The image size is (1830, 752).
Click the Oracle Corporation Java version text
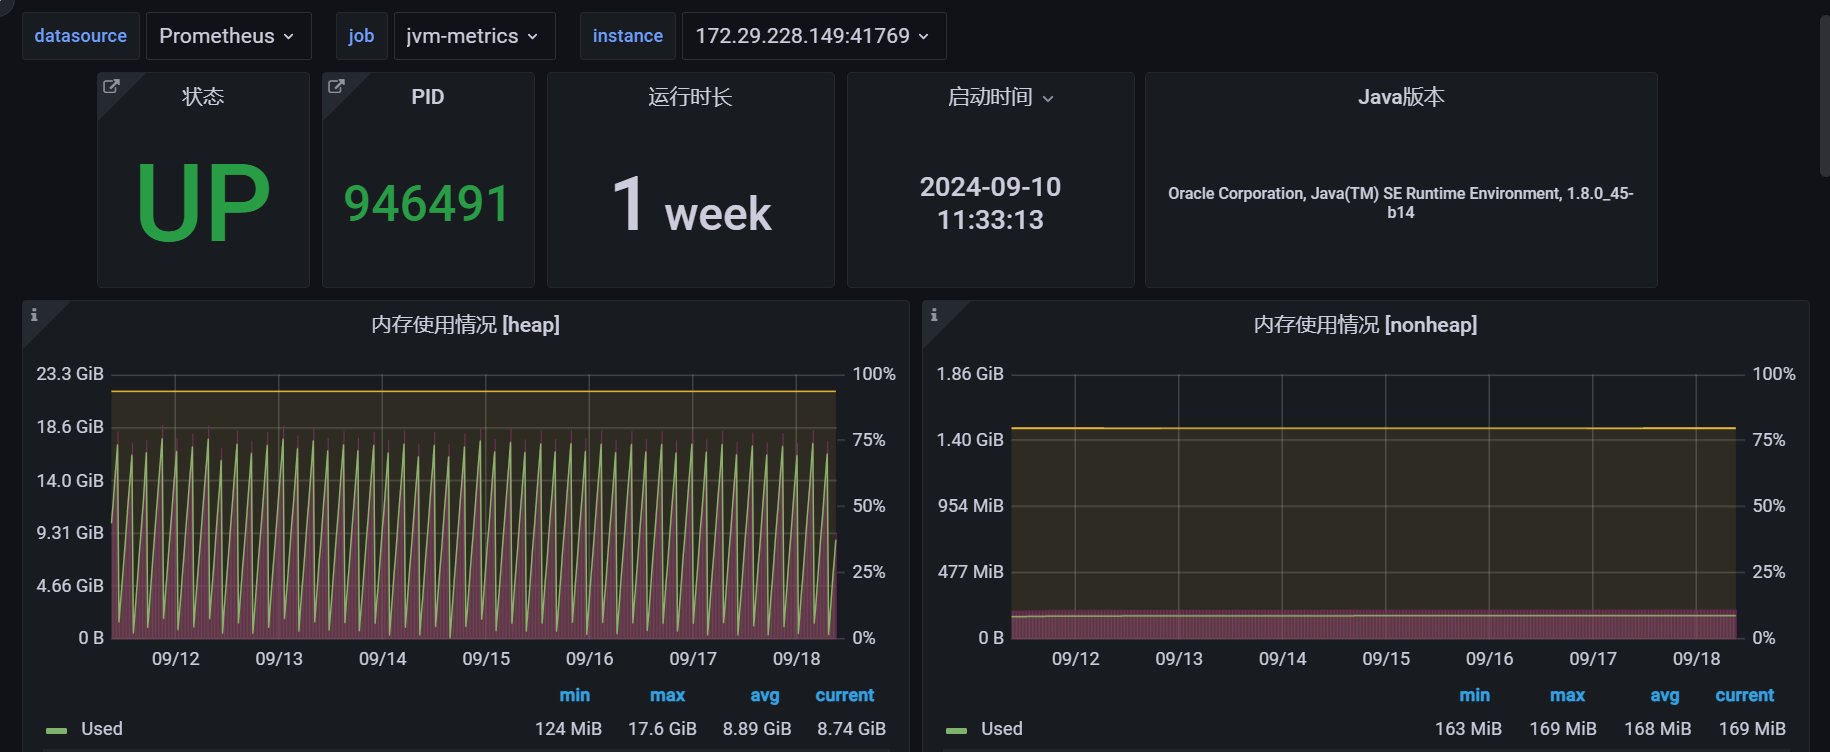1400,202
